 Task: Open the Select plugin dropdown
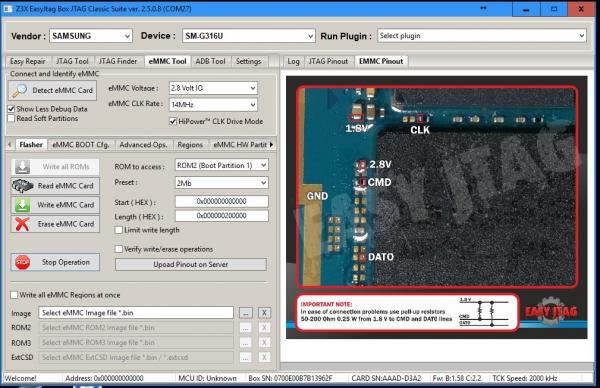482,36
